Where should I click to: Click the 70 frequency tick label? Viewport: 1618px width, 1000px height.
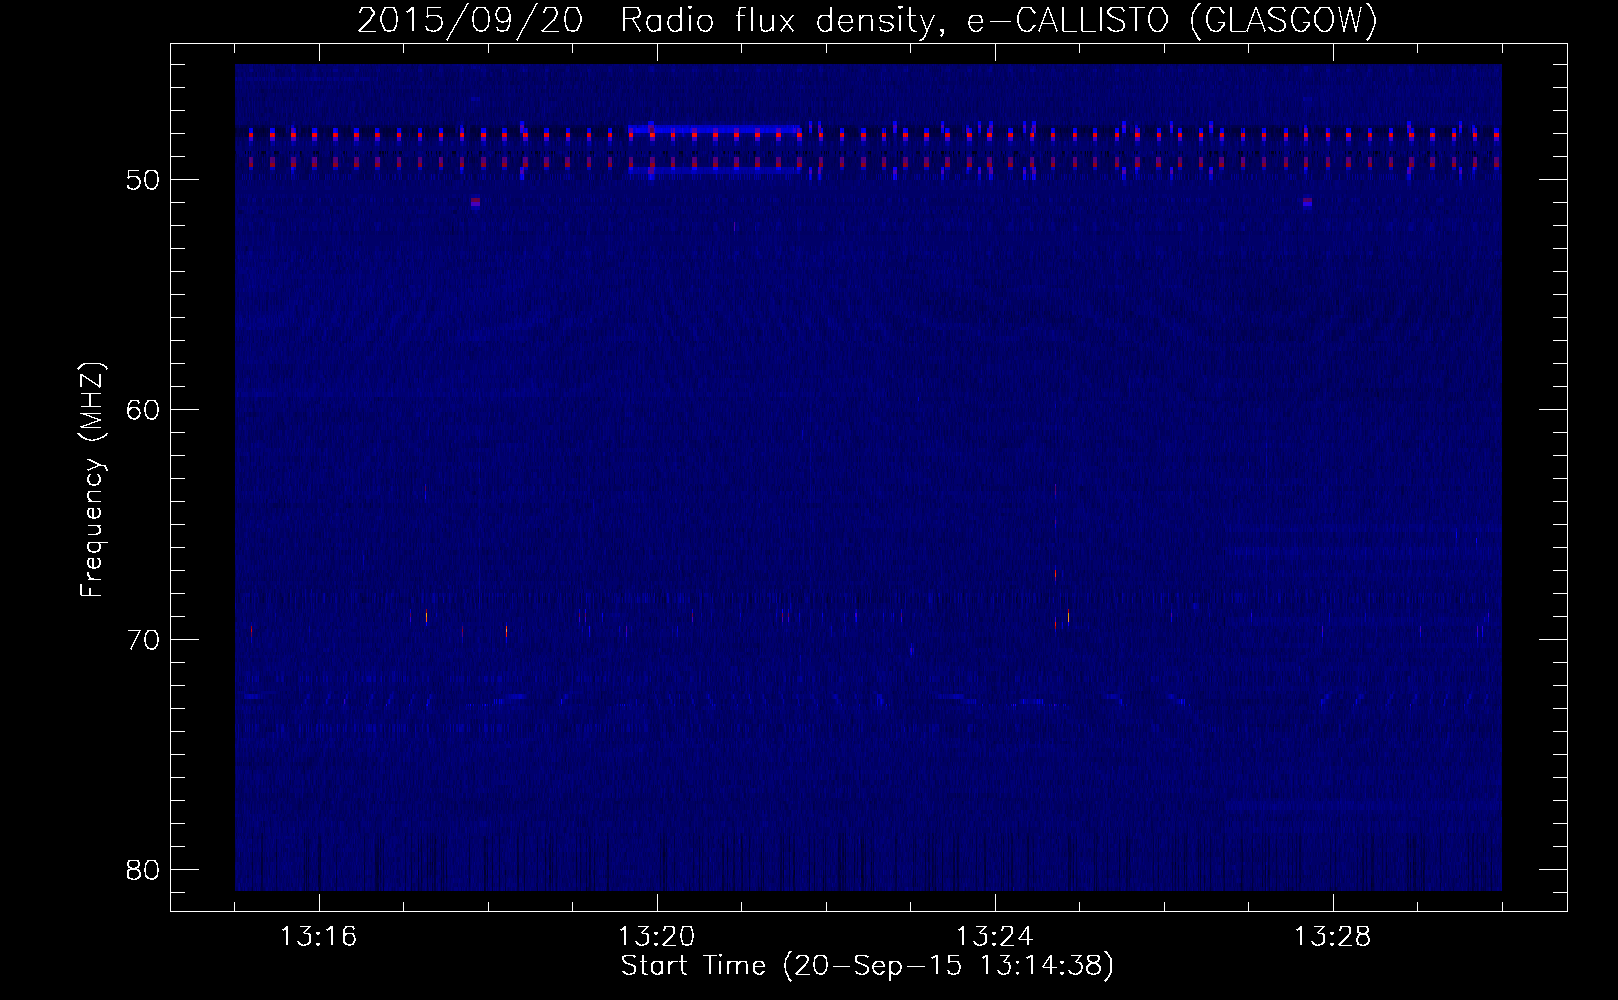tap(143, 640)
